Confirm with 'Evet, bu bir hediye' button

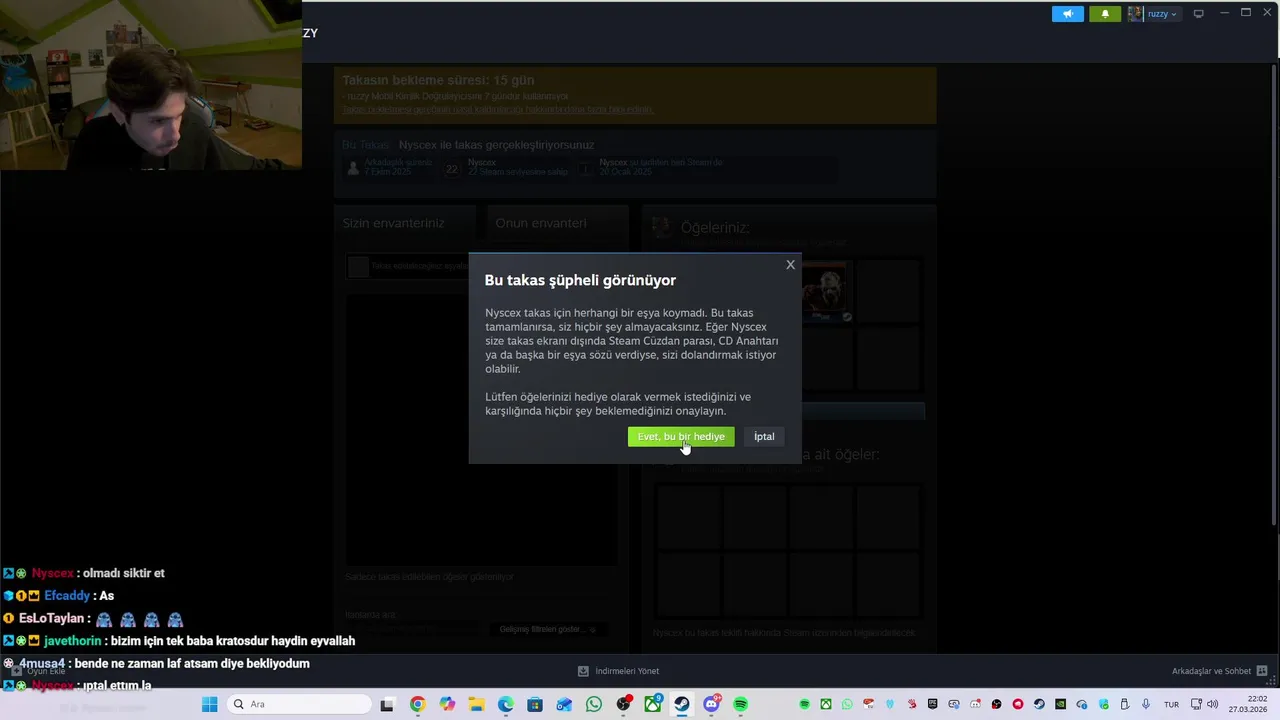[x=681, y=437]
